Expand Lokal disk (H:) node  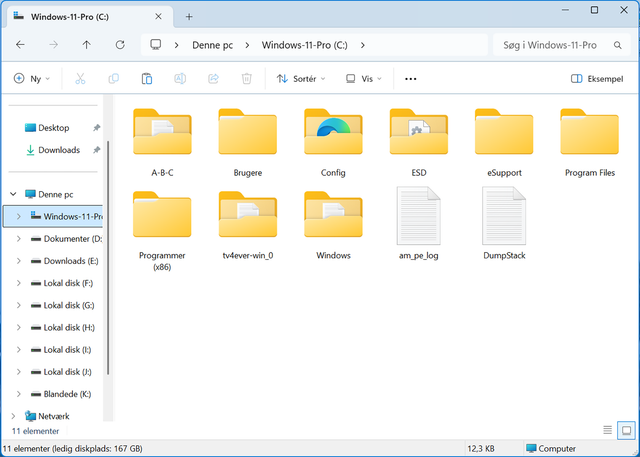point(19,327)
